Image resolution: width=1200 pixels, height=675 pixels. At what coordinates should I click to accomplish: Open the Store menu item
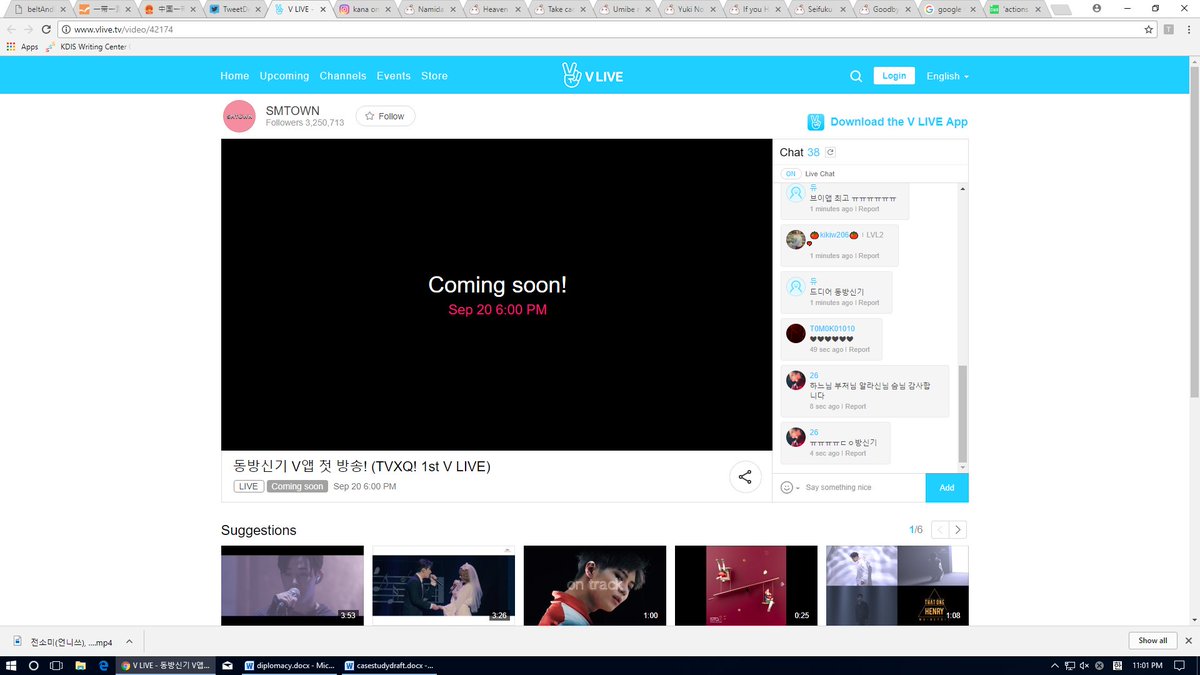pos(434,76)
